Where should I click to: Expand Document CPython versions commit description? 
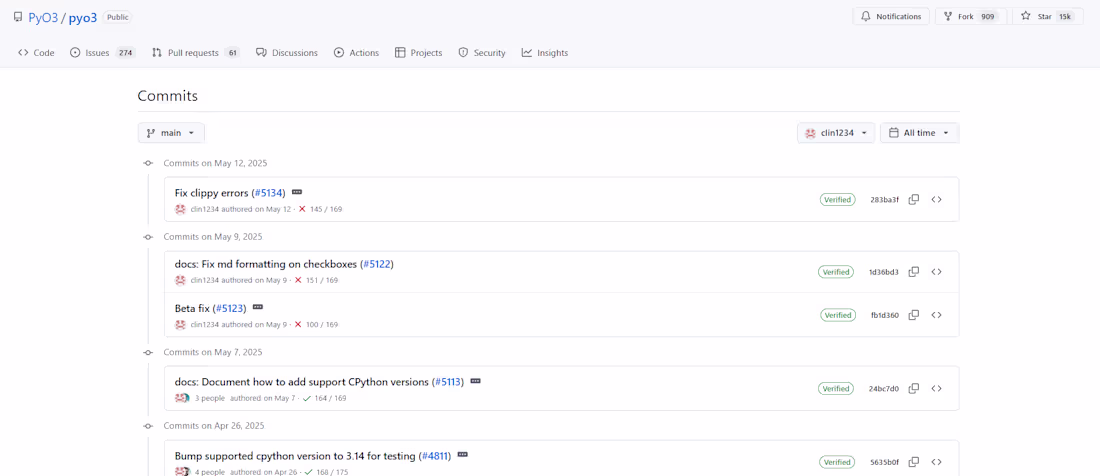coord(475,381)
